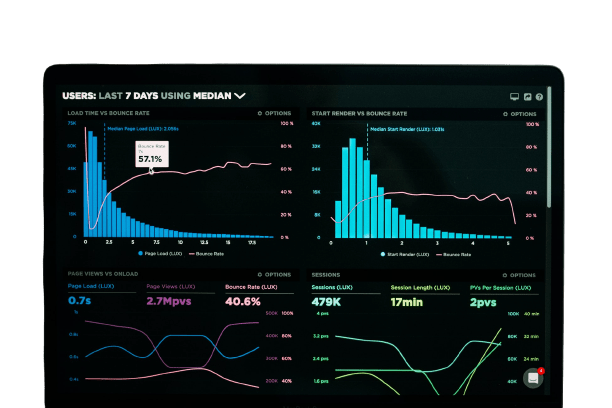The image size is (612, 408).
Task: Expand the chevron next to MEDIAN
Action: coord(239,97)
